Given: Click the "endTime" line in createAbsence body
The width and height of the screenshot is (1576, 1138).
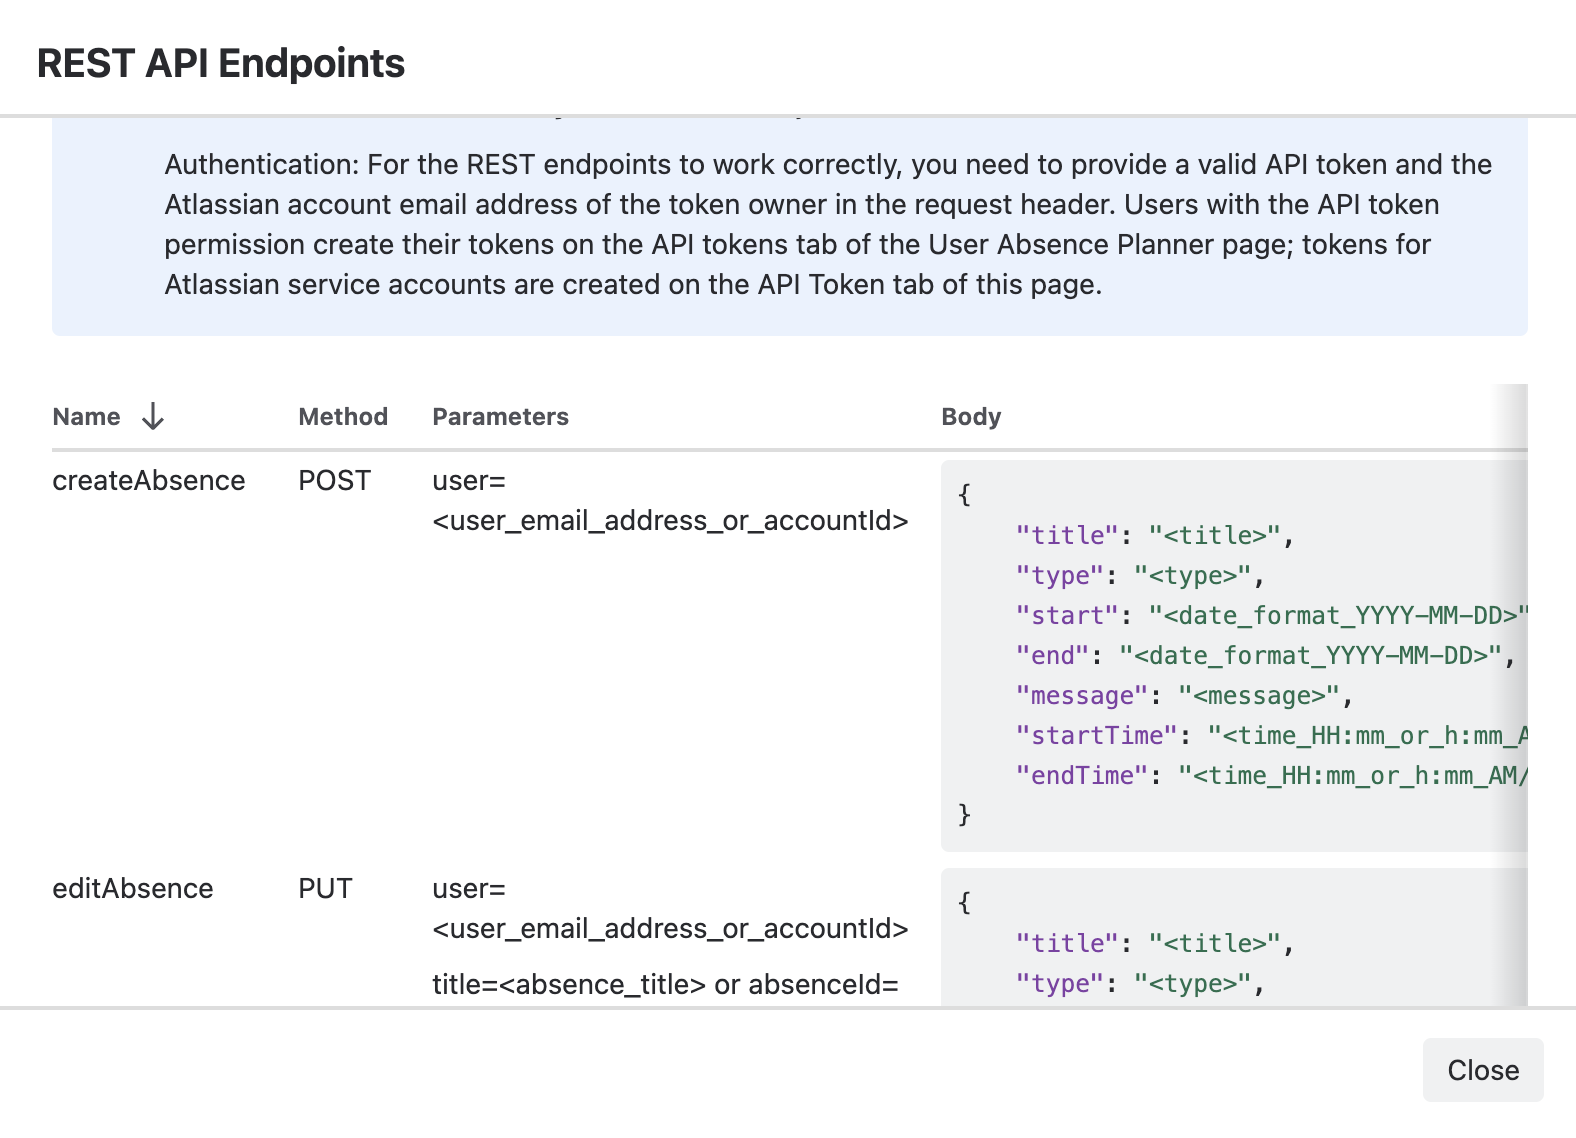Looking at the screenshot, I should (x=1271, y=776).
